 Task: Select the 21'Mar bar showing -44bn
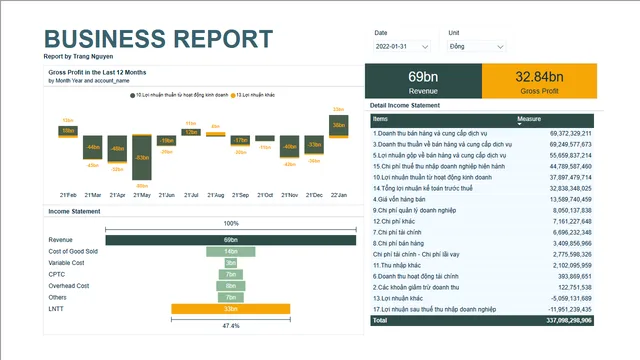(93, 147)
